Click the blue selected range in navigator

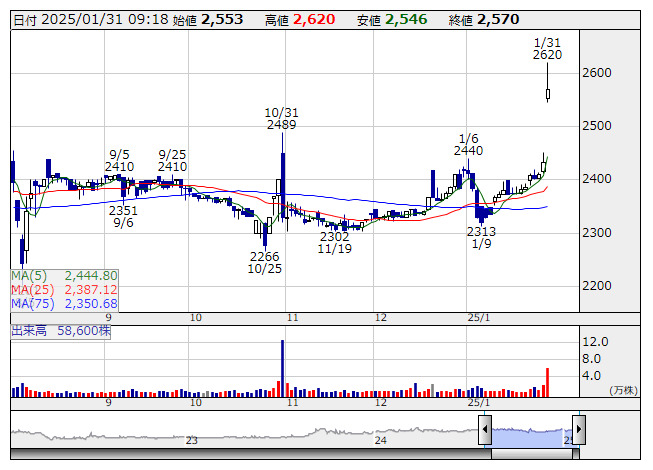coord(531,432)
